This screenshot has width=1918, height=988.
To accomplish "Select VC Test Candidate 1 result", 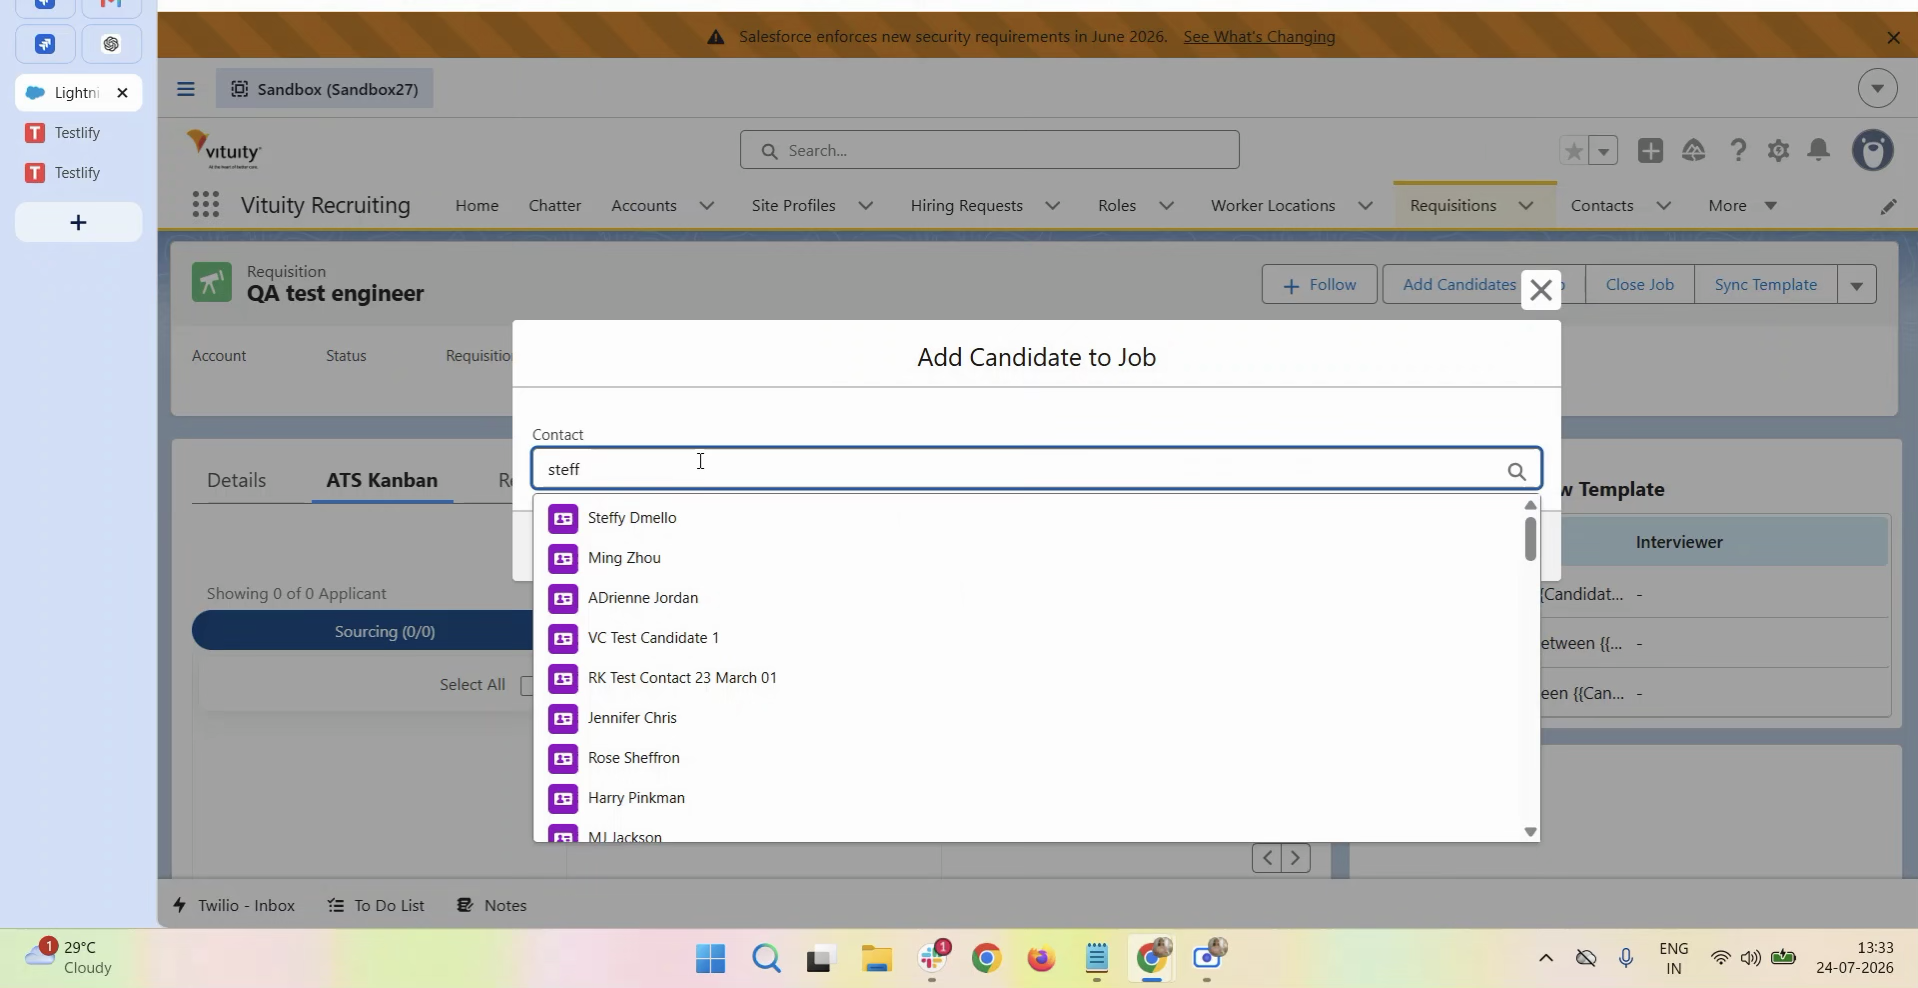I will [x=1028, y=638].
